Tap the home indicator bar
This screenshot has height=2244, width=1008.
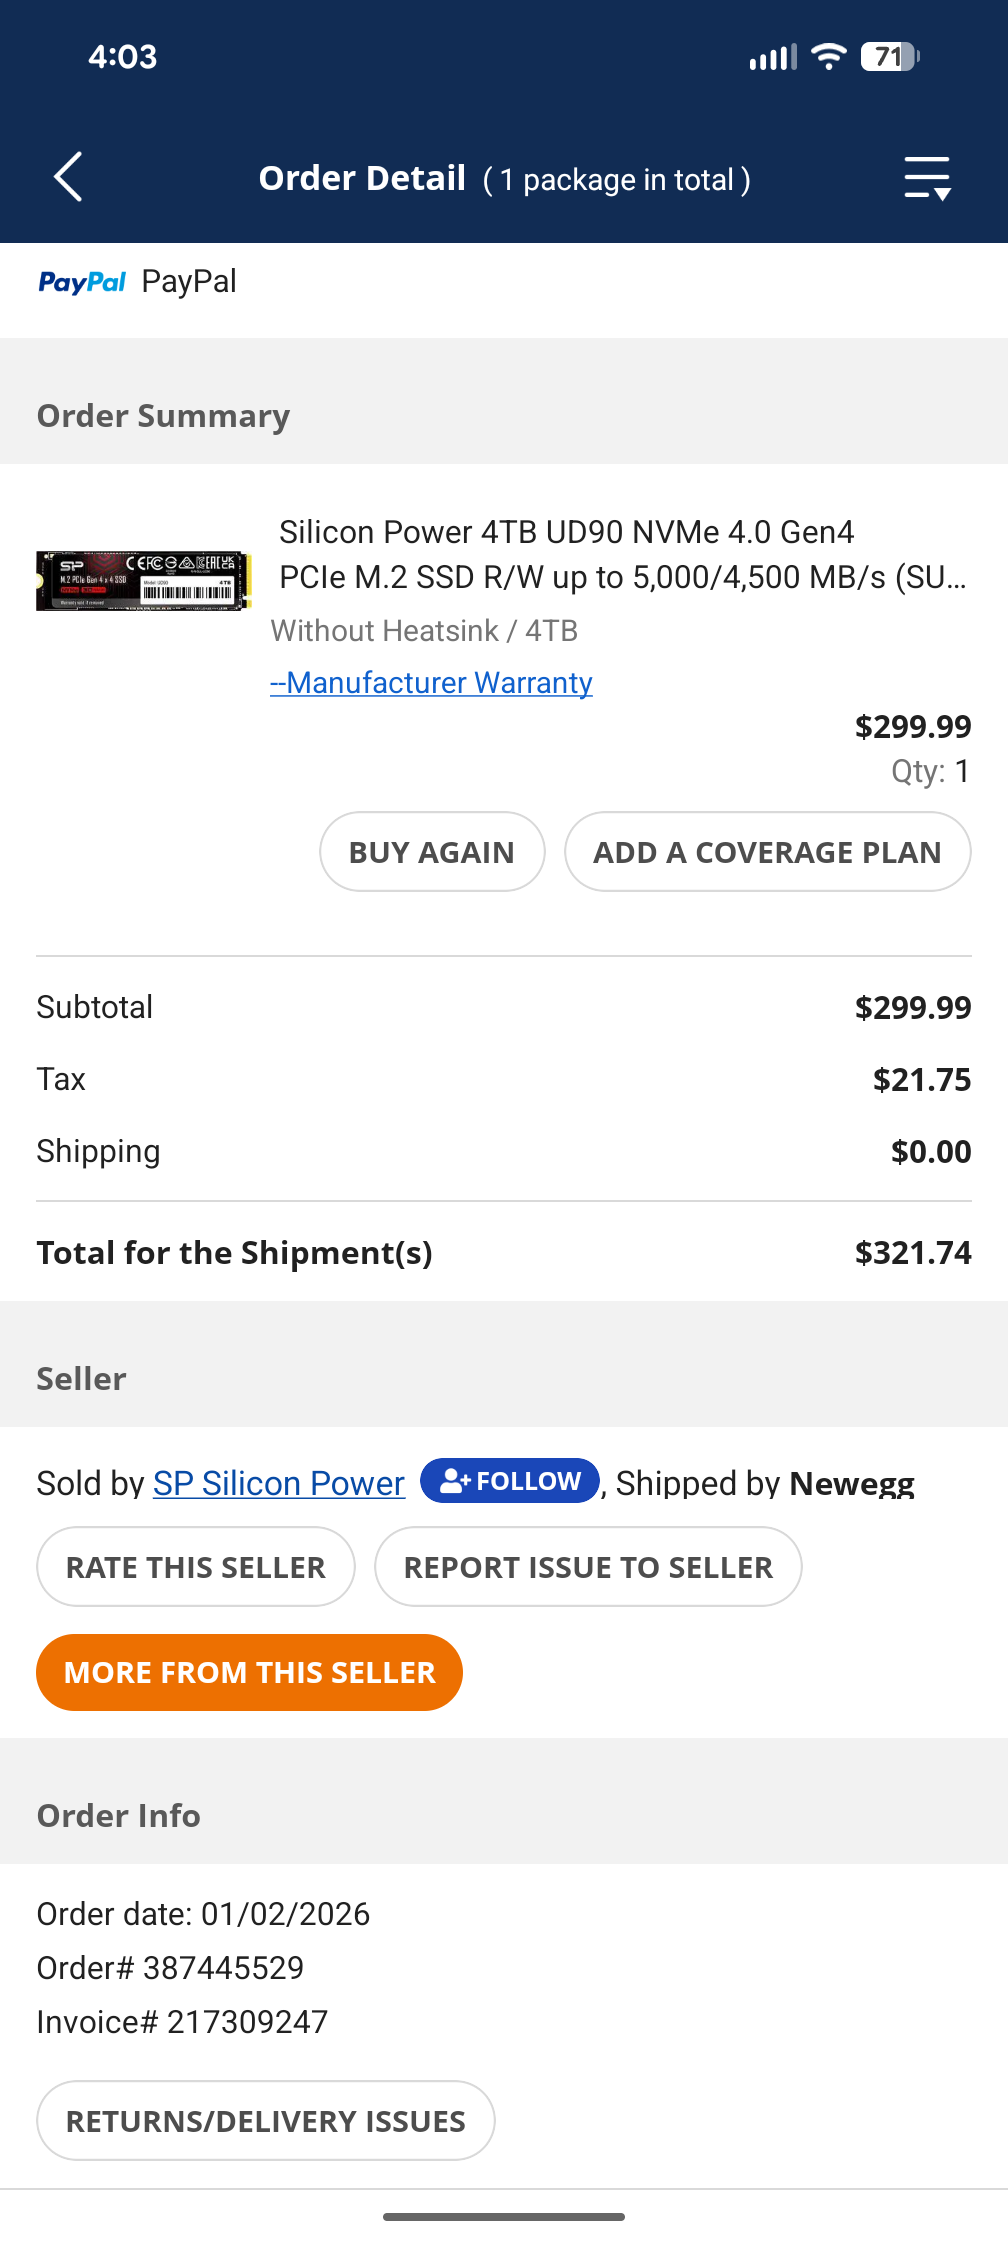[504, 2217]
